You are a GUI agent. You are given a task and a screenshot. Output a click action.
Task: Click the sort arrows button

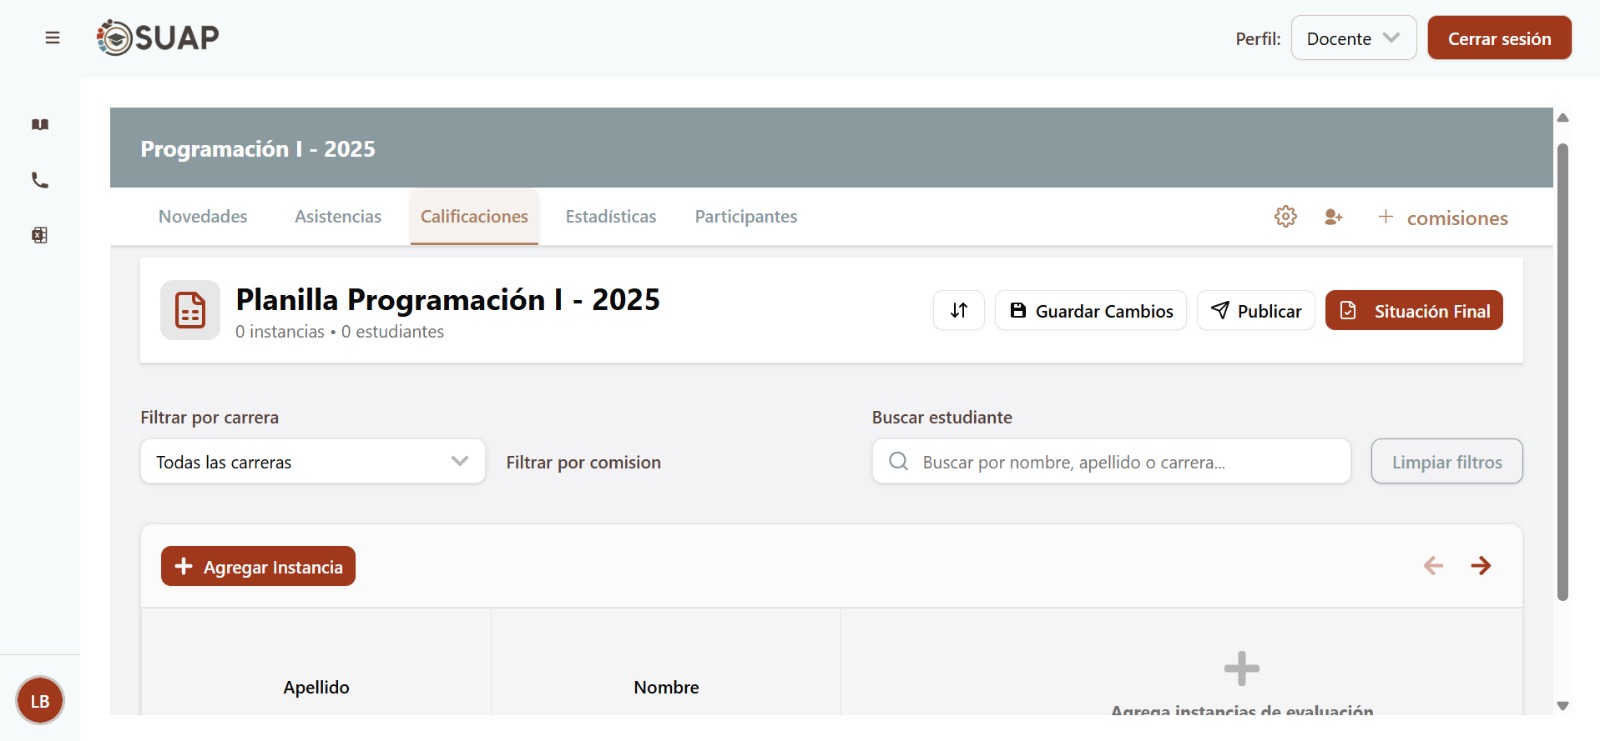[x=958, y=311]
